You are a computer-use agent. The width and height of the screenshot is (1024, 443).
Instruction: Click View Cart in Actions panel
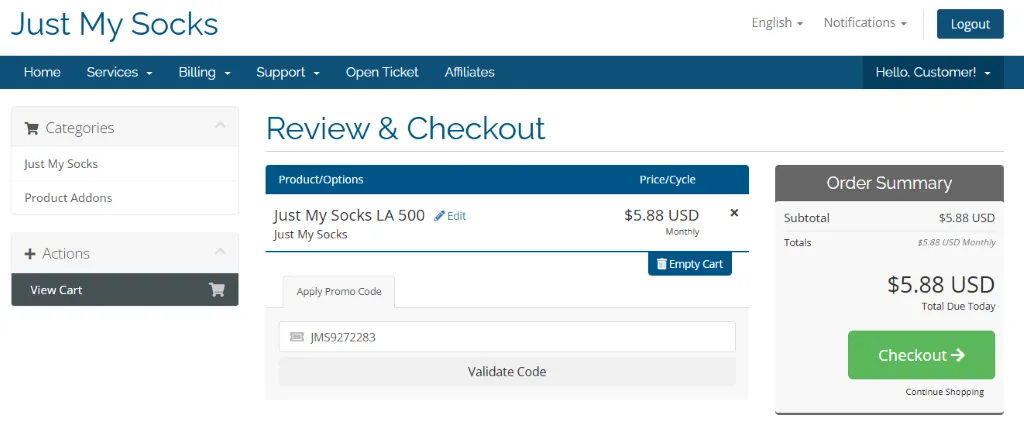coord(125,289)
